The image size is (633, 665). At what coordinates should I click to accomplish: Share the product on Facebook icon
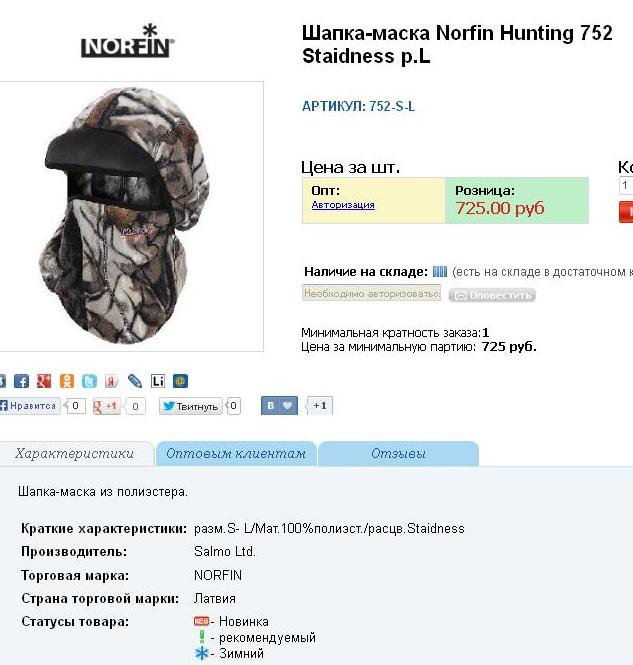coord(22,381)
